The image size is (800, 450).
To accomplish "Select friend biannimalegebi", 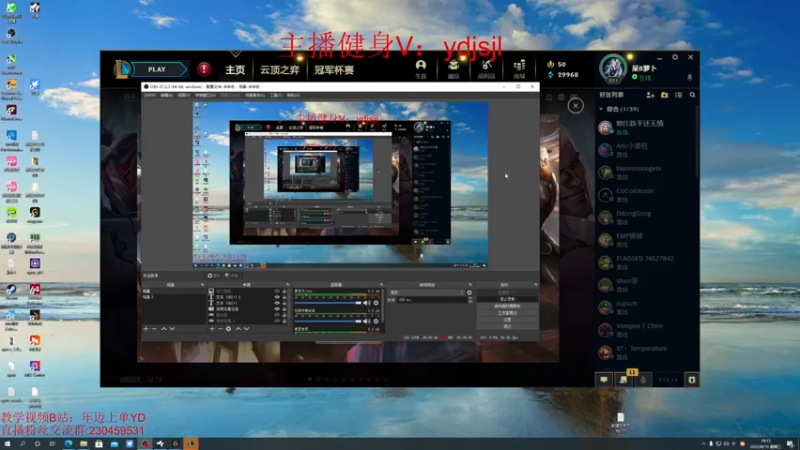I will pos(646,172).
